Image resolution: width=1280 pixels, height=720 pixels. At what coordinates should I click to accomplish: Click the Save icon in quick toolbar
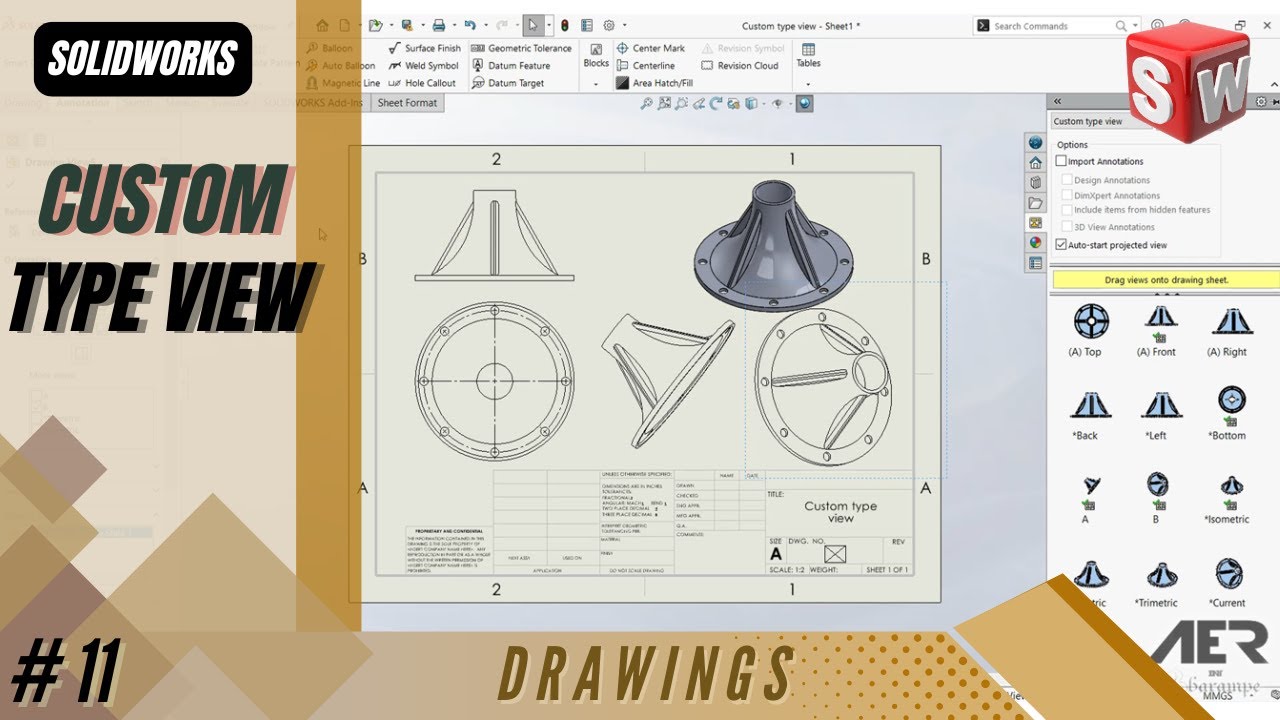coord(407,25)
